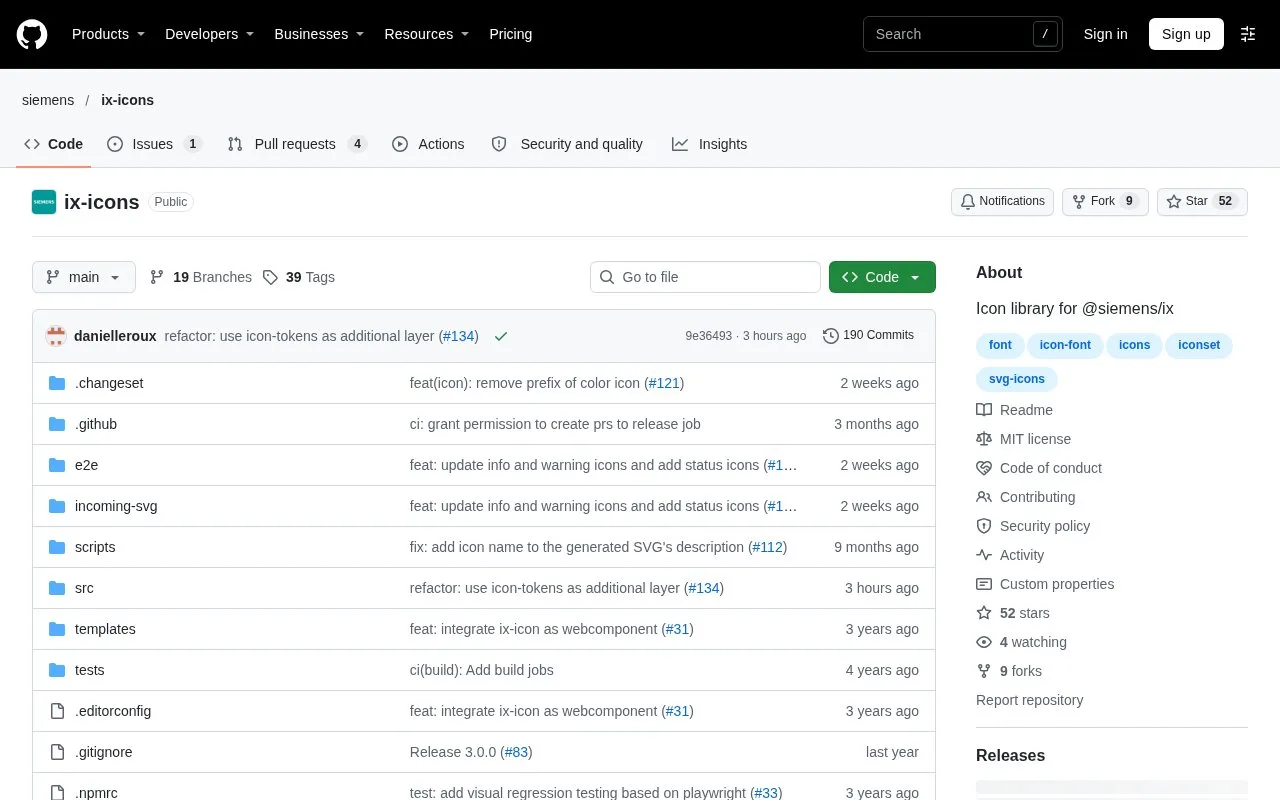Click the Sign up button

[1186, 34]
